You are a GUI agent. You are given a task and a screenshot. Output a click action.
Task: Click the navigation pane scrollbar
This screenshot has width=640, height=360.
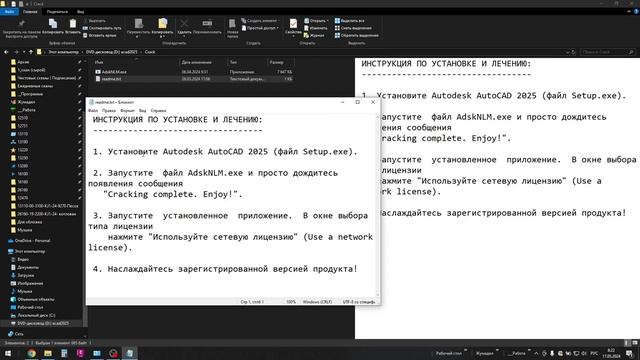point(85,198)
